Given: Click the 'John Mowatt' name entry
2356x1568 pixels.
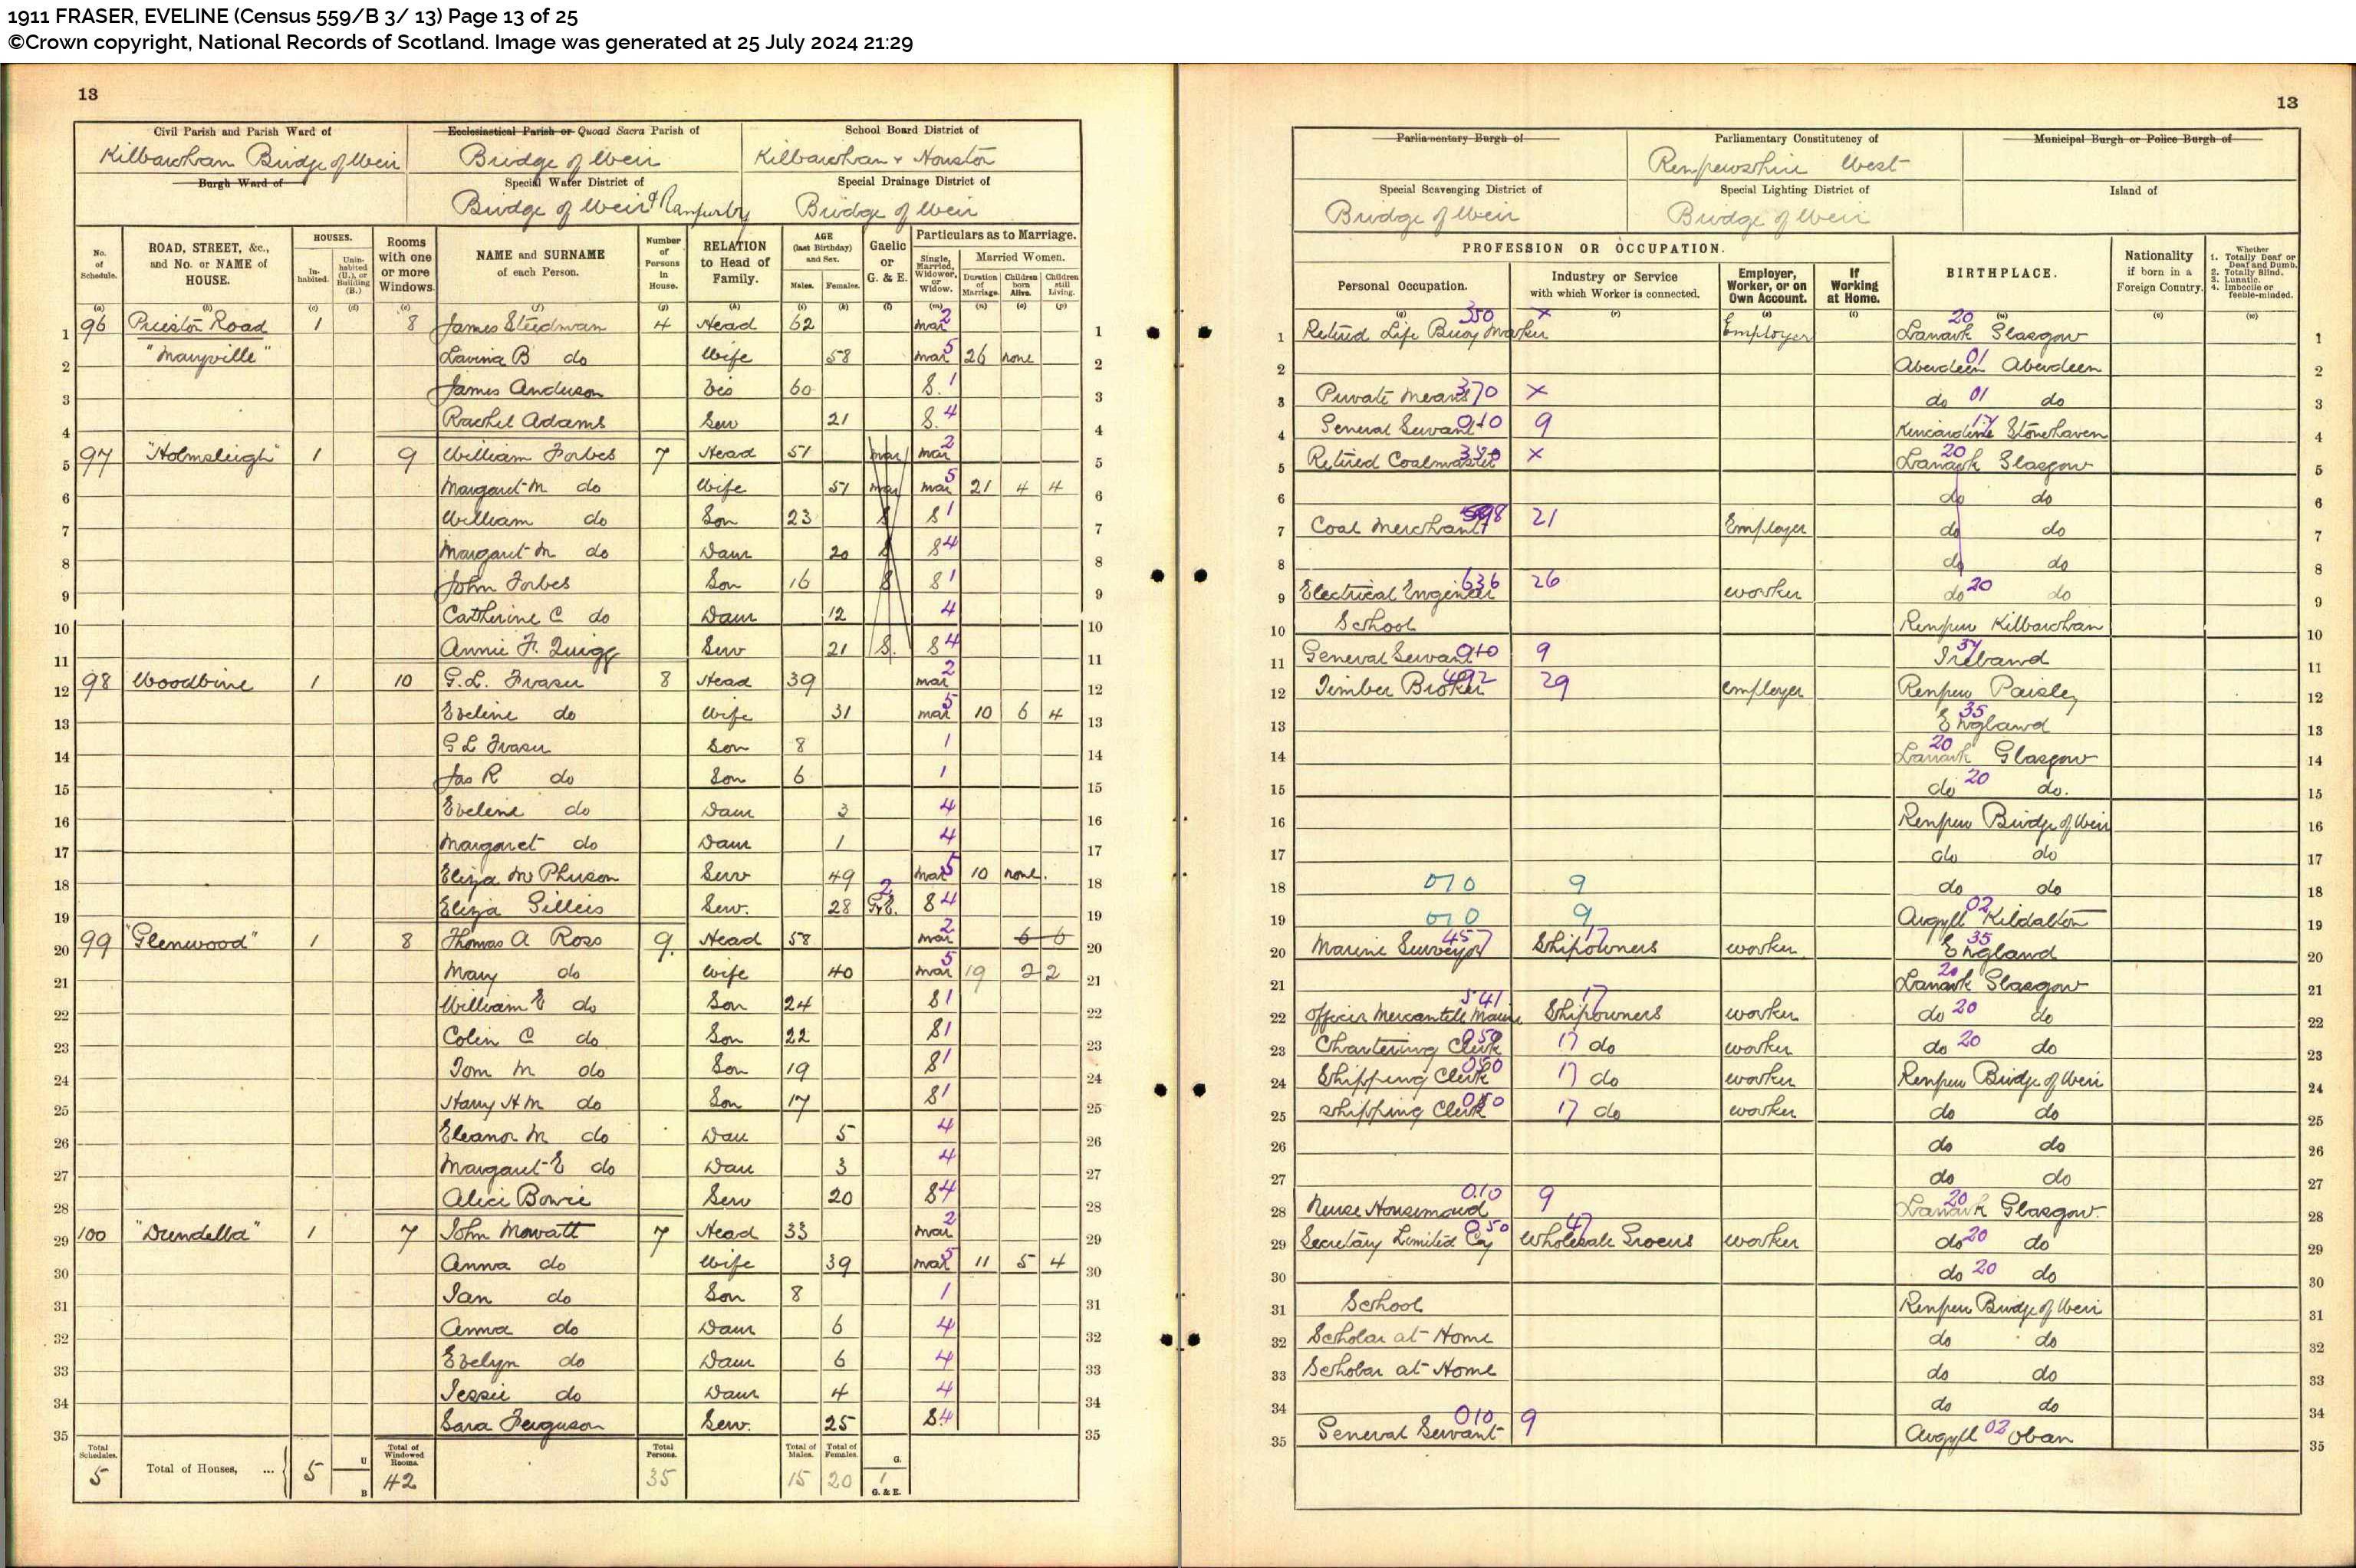Looking at the screenshot, I should click(x=517, y=1231).
